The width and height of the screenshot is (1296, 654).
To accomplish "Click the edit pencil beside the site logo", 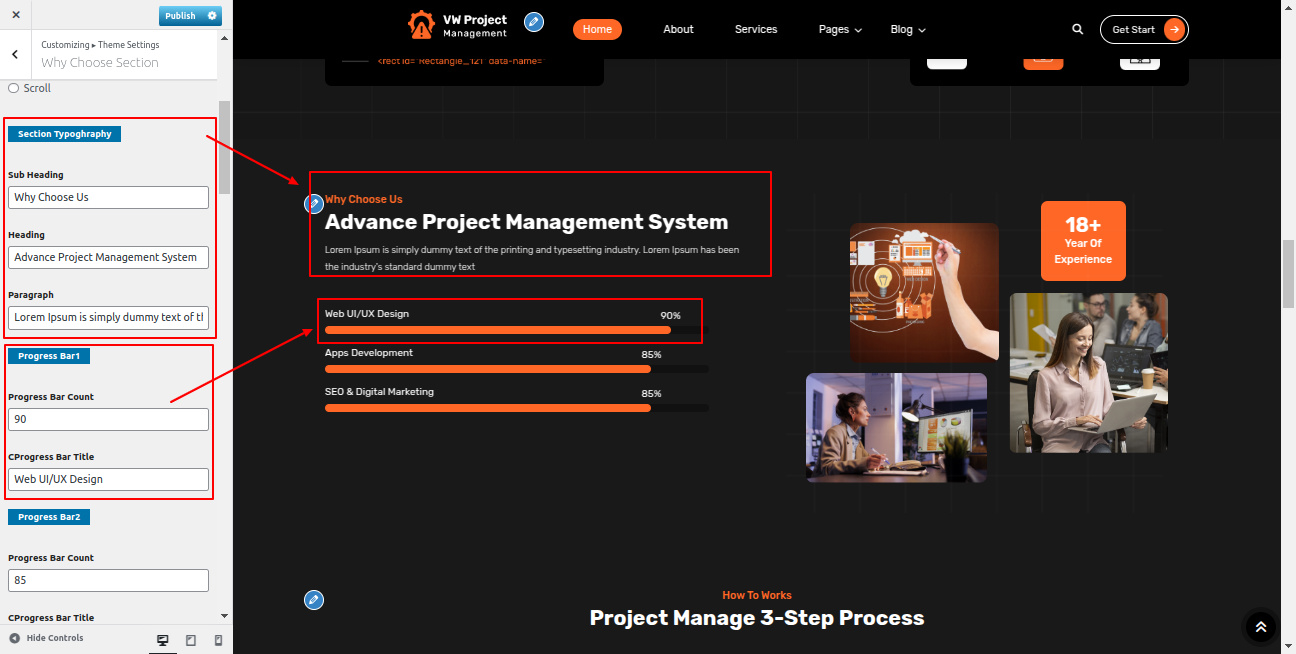I will click(534, 22).
